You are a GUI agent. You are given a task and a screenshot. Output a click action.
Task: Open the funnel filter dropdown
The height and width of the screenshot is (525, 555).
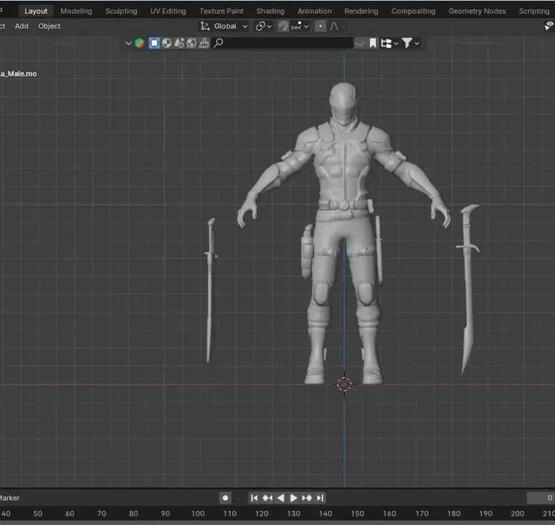(411, 43)
